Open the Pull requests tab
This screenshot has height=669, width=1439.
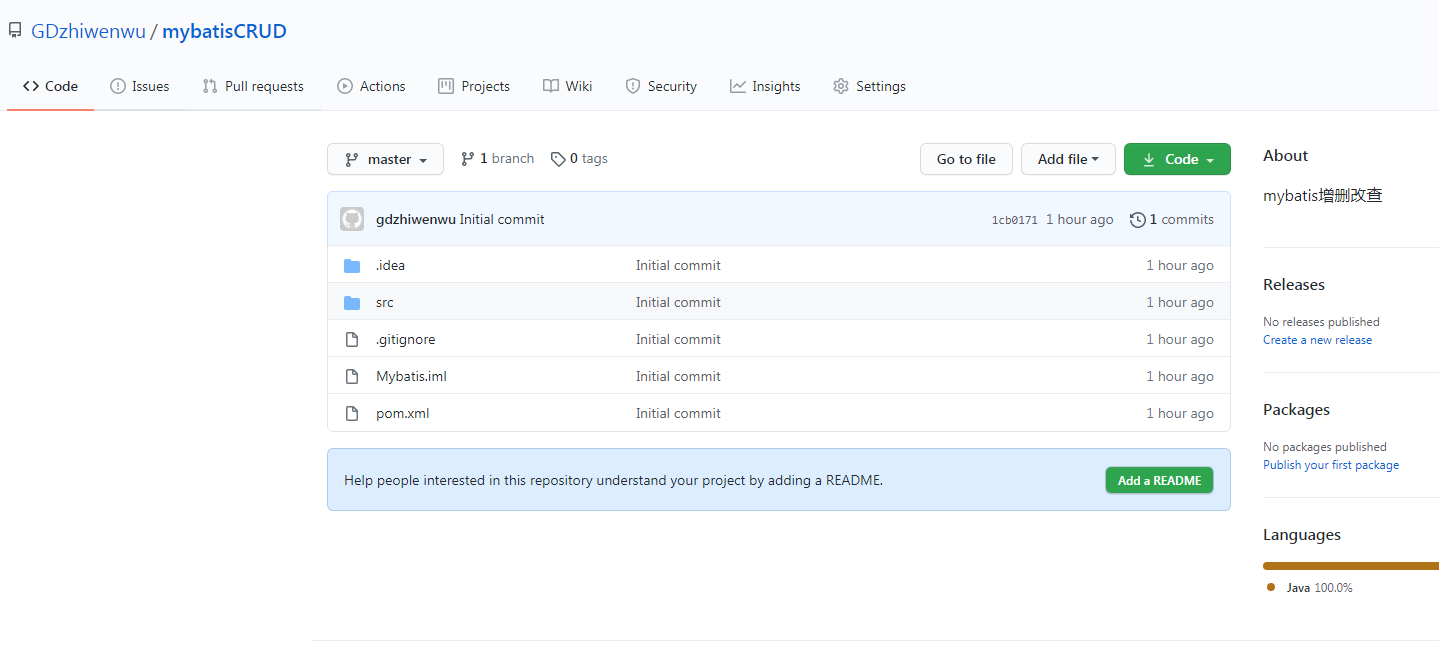253,86
